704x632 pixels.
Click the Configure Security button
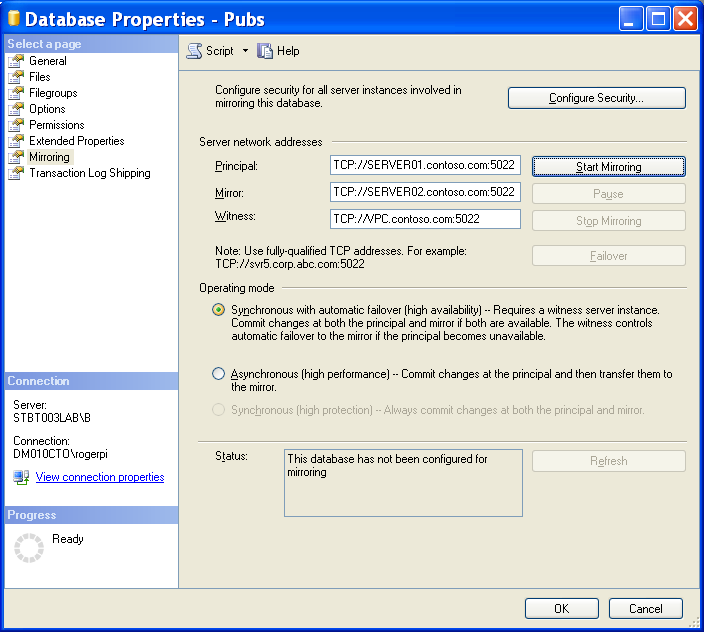[596, 98]
